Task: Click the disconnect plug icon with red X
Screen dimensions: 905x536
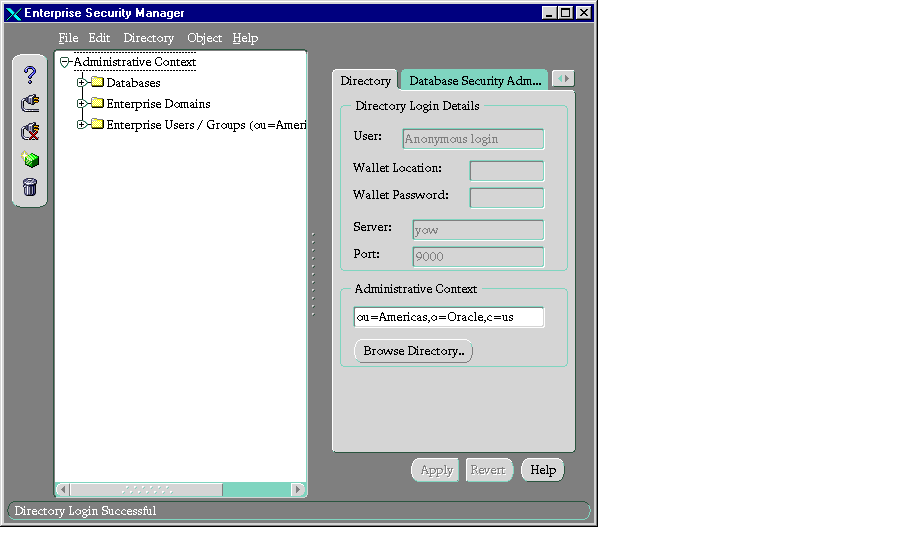Action: click(30, 131)
